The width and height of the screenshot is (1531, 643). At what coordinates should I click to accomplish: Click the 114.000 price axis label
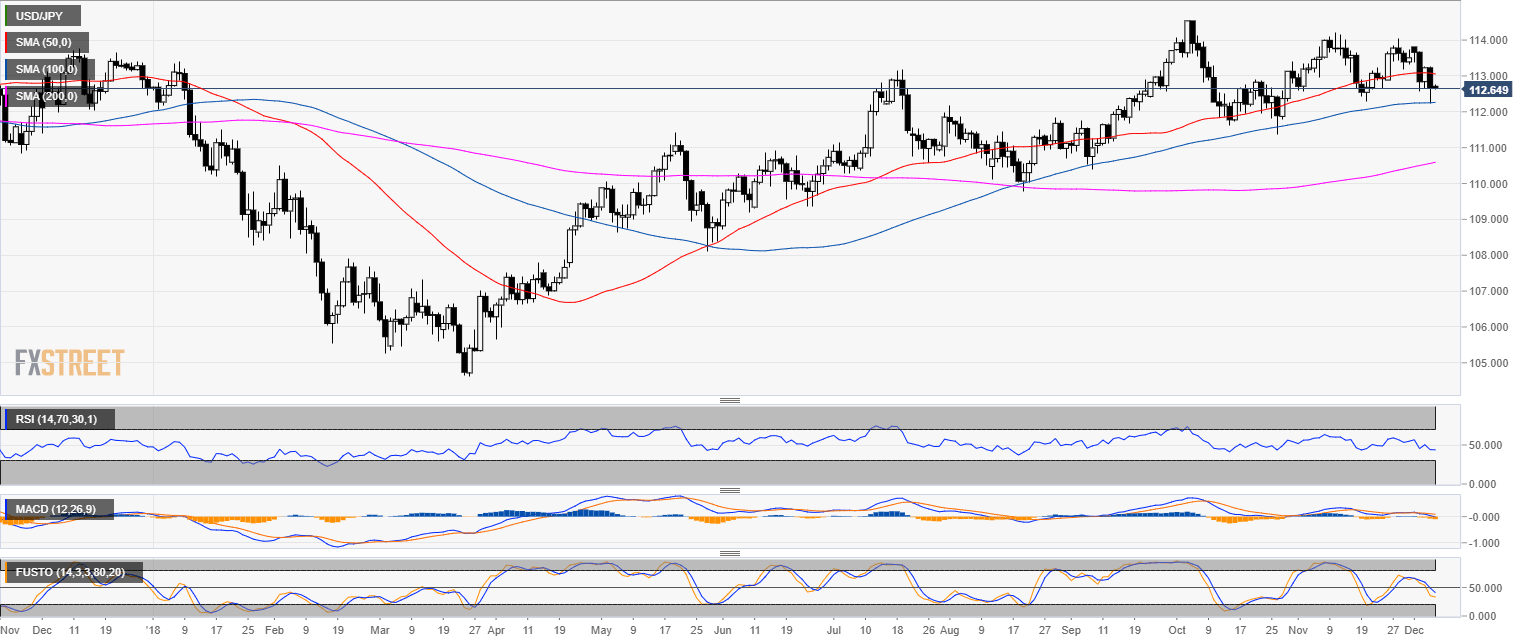[x=1487, y=40]
